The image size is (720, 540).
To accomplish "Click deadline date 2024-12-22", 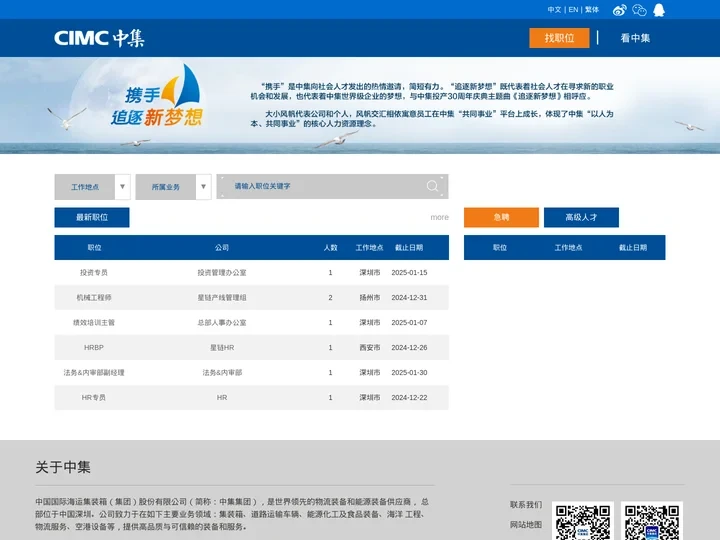I will [409, 398].
